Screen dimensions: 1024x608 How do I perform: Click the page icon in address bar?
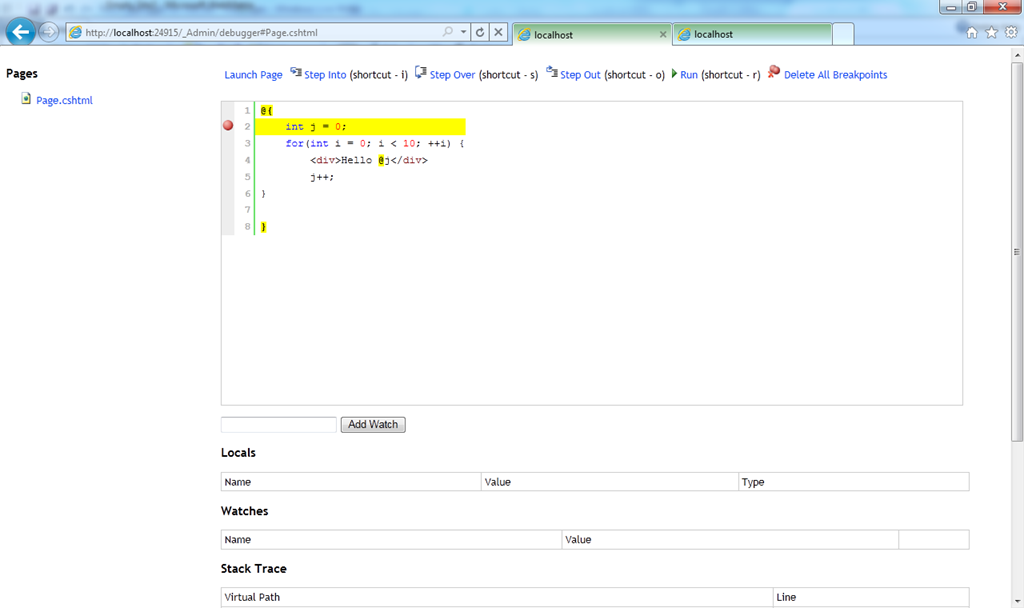[x=76, y=33]
